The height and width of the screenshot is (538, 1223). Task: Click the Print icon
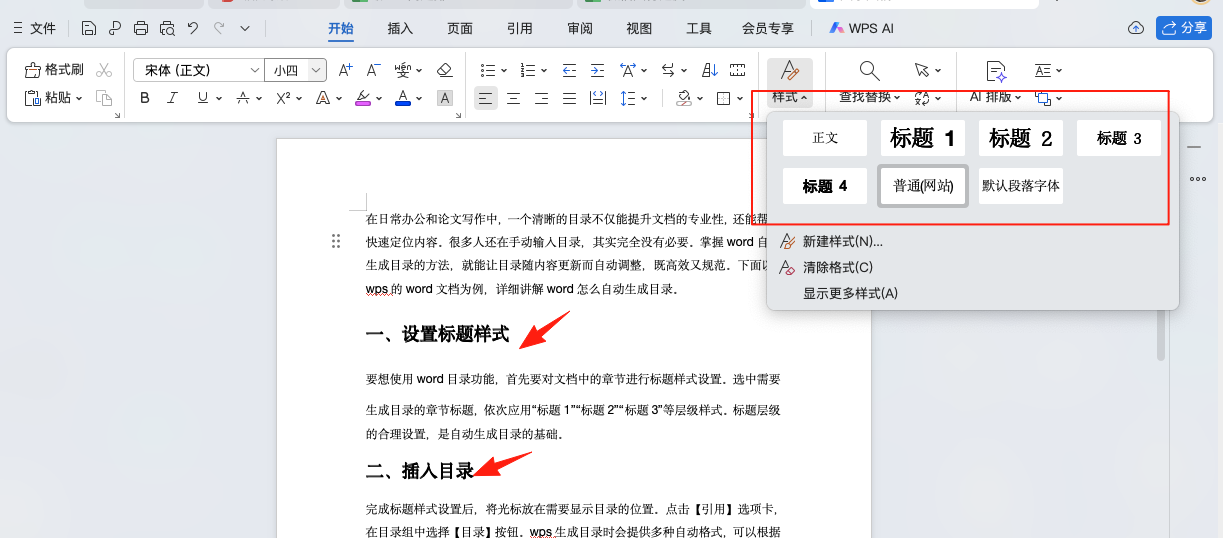(x=141, y=28)
